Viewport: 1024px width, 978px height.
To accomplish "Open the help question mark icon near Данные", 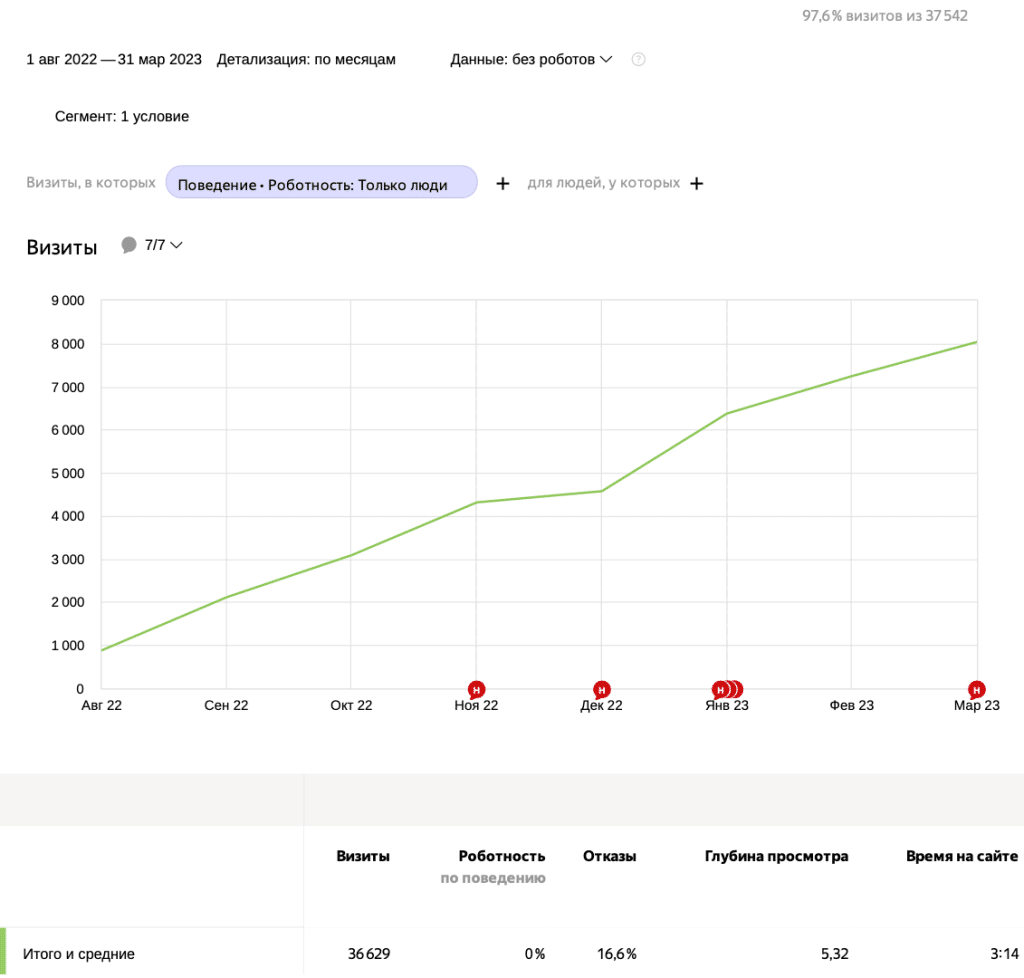I will pyautogui.click(x=638, y=59).
